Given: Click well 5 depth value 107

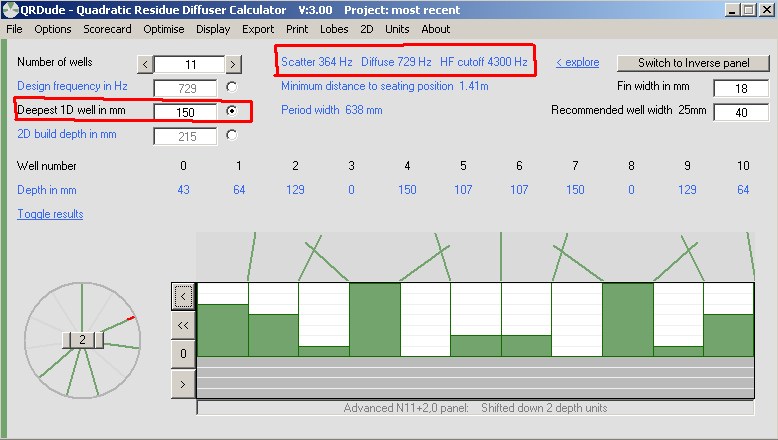Looking at the screenshot, I should click(x=463, y=190).
